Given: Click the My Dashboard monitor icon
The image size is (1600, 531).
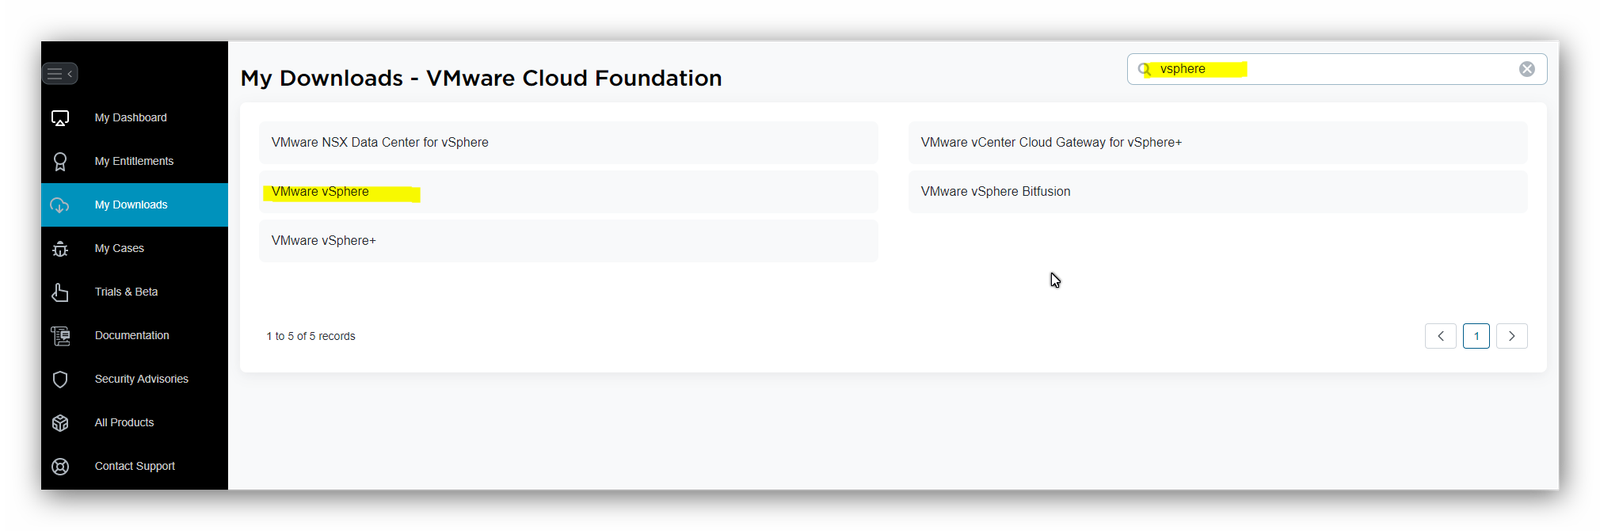Looking at the screenshot, I should tap(60, 118).
